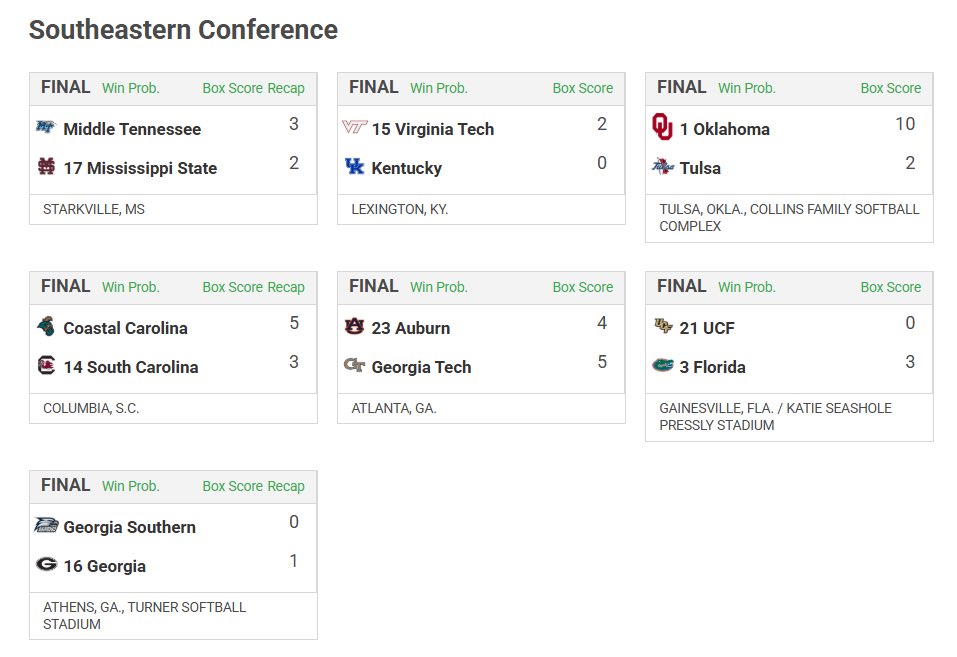
Task: Open Box Score for Virginia Tech vs Kentucky
Action: pos(583,88)
